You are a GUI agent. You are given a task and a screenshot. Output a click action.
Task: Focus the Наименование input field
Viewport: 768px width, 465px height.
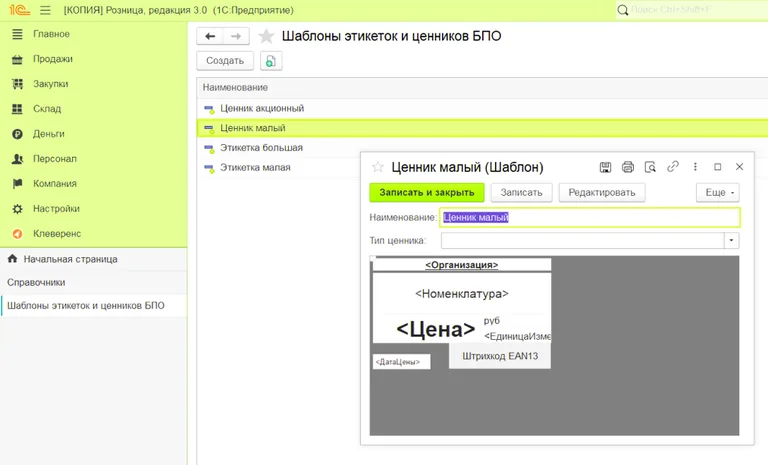point(590,218)
